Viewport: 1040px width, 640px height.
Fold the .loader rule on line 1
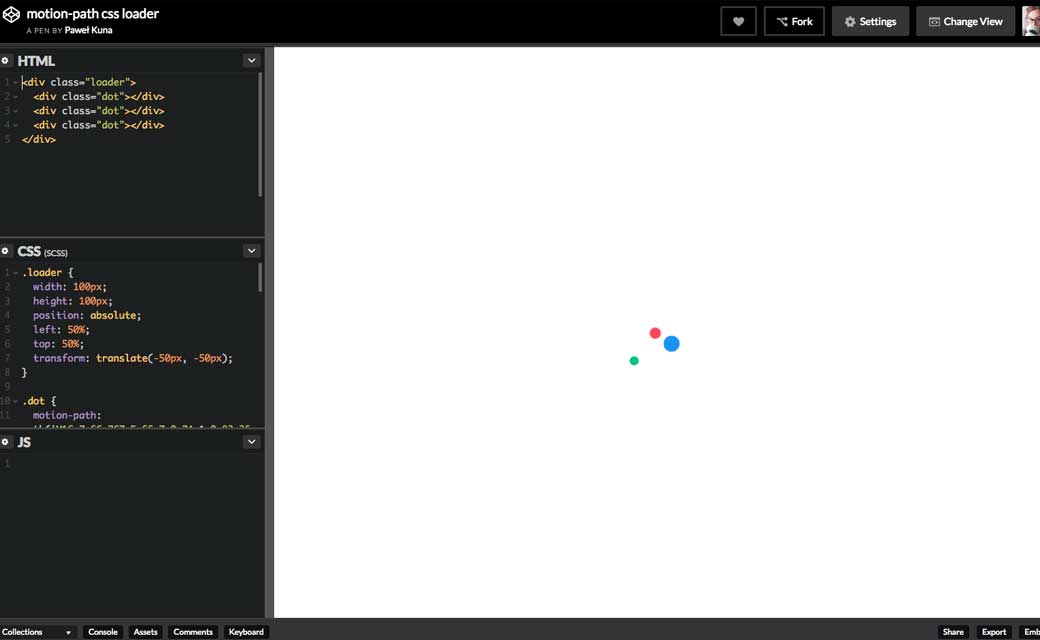point(15,273)
